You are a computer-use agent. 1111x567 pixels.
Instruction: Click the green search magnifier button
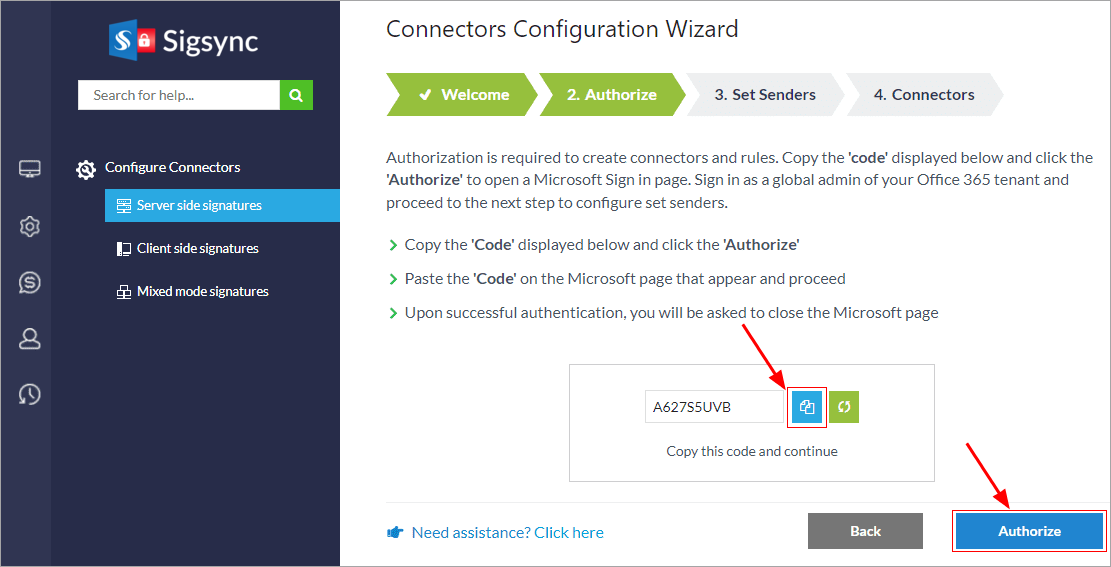pyautogui.click(x=296, y=95)
